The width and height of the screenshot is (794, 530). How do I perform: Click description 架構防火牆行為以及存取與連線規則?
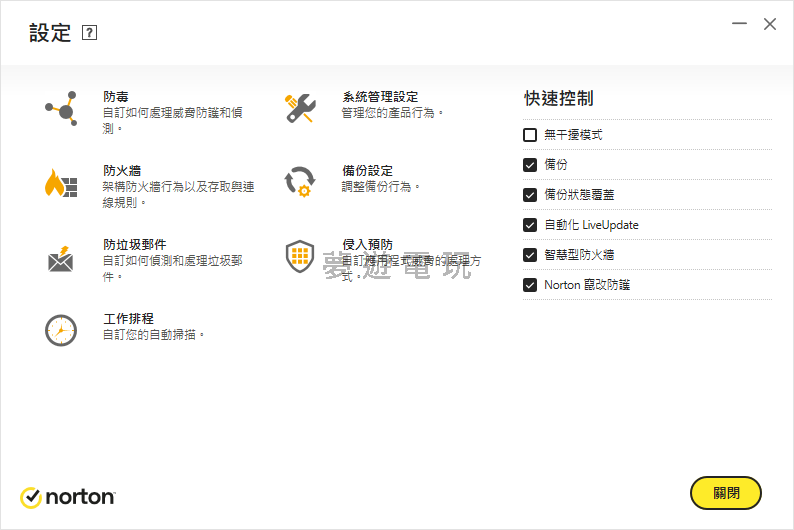[x=178, y=194]
